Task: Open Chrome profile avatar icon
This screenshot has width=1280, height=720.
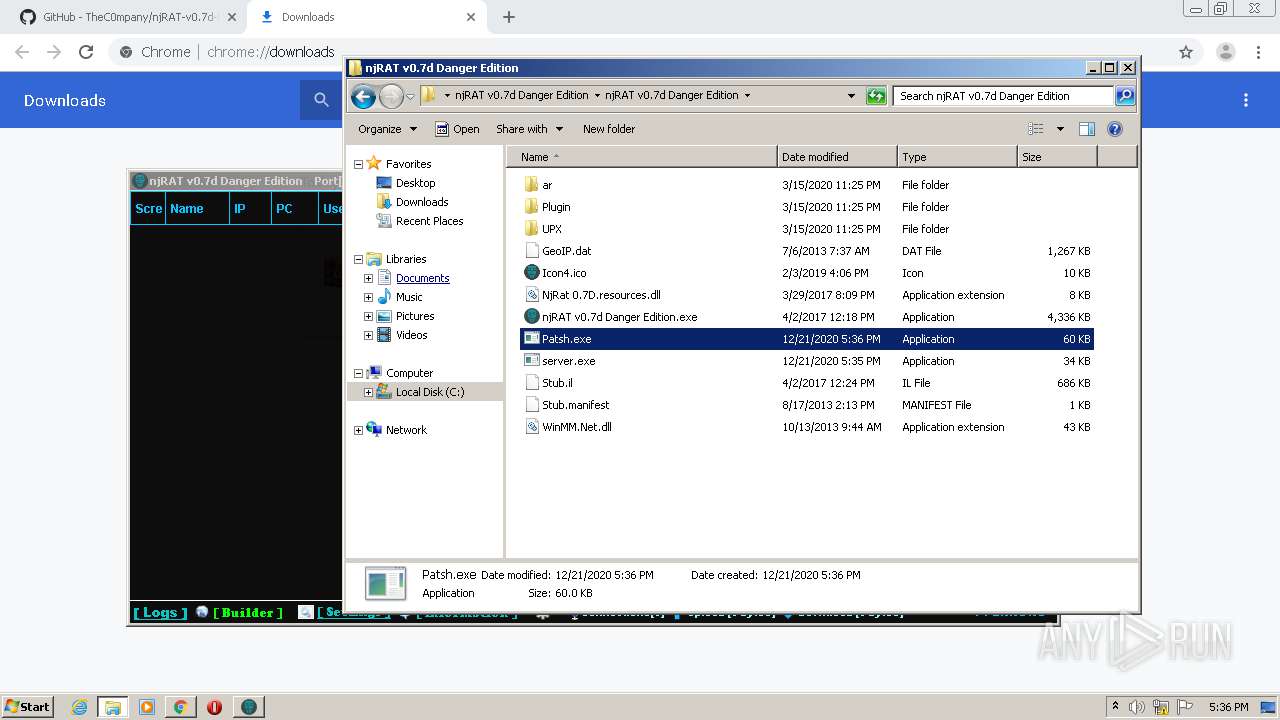Action: pyautogui.click(x=1226, y=52)
